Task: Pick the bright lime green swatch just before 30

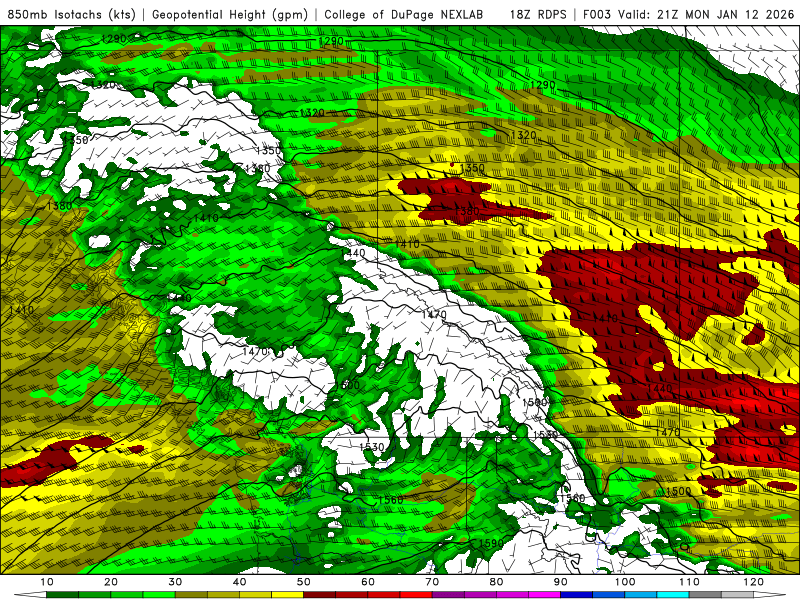Action: tap(159, 594)
